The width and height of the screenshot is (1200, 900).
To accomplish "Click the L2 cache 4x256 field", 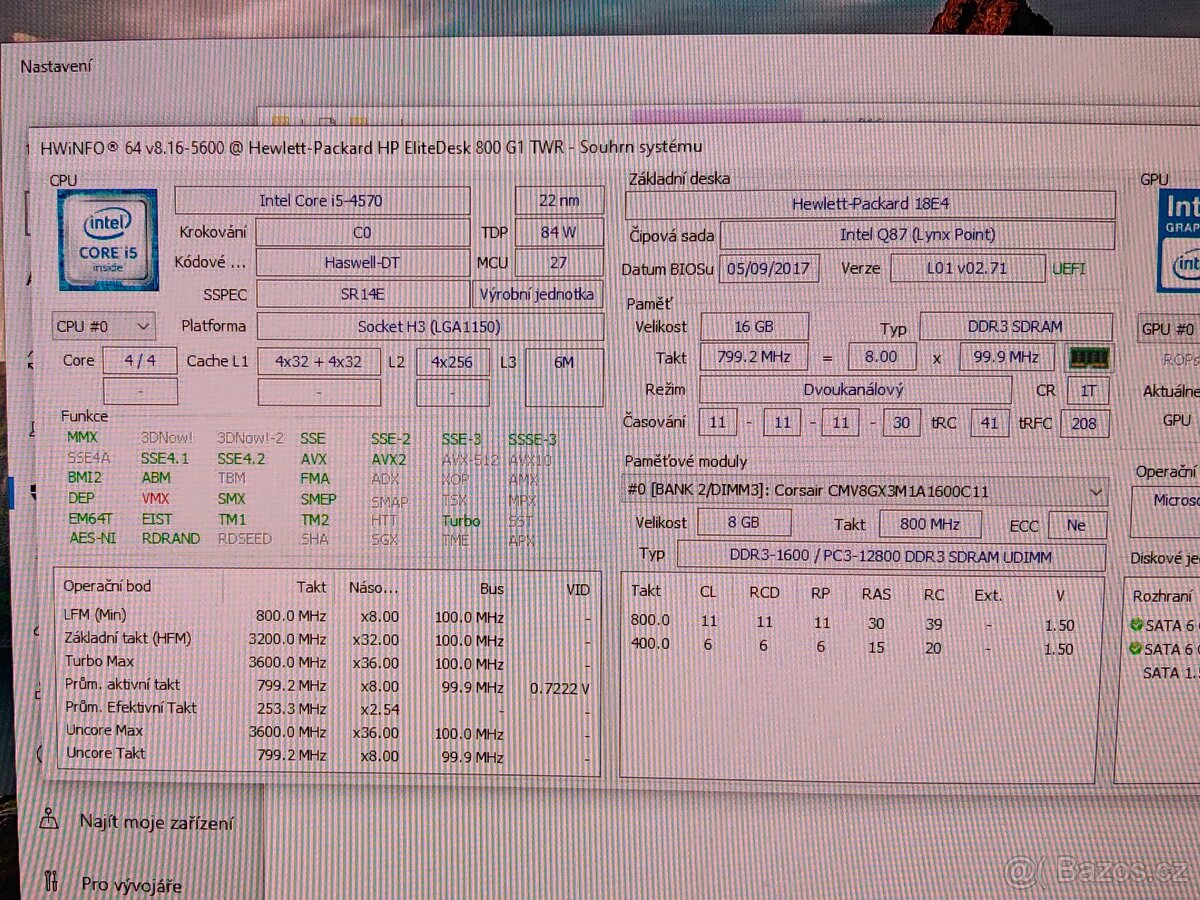I will click(x=452, y=361).
